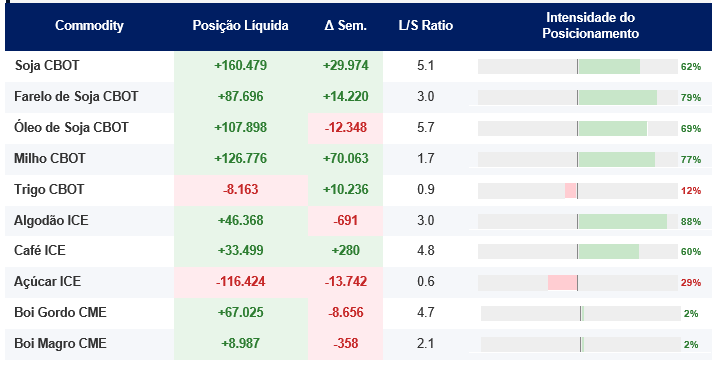Click the Milho CBOT 77% percentage label
The image size is (719, 366).
[691, 160]
